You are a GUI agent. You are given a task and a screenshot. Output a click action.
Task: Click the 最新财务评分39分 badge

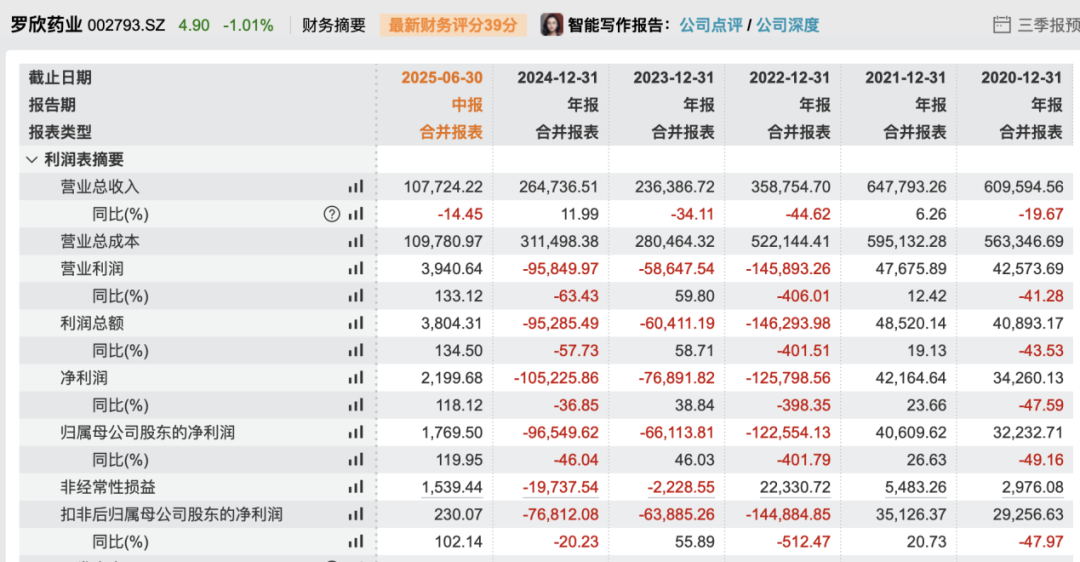click(453, 25)
